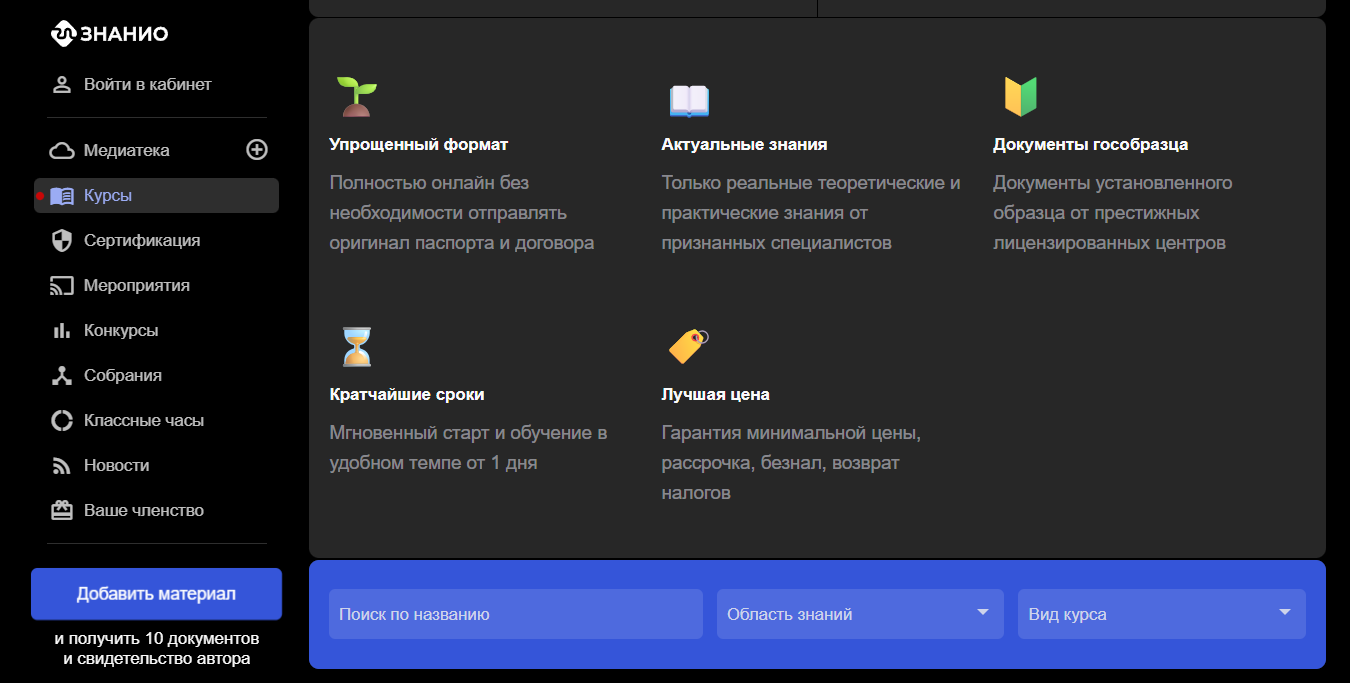Click the price tag icon above Лучшая цена
1350x683 pixels.
[688, 346]
